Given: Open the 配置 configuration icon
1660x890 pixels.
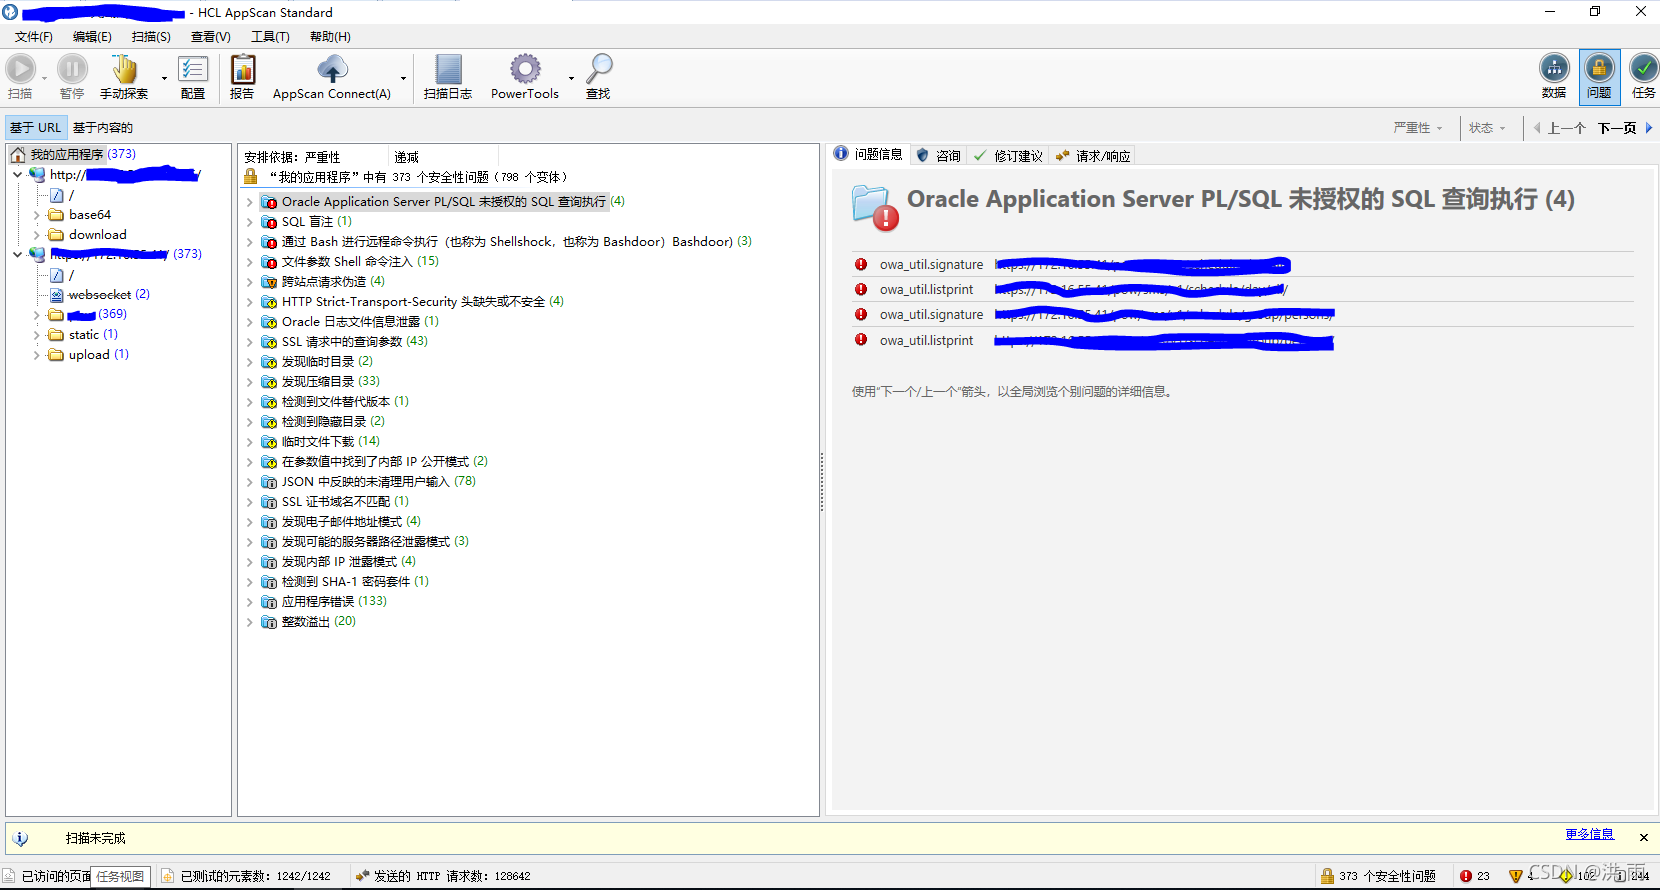Looking at the screenshot, I should click(193, 69).
